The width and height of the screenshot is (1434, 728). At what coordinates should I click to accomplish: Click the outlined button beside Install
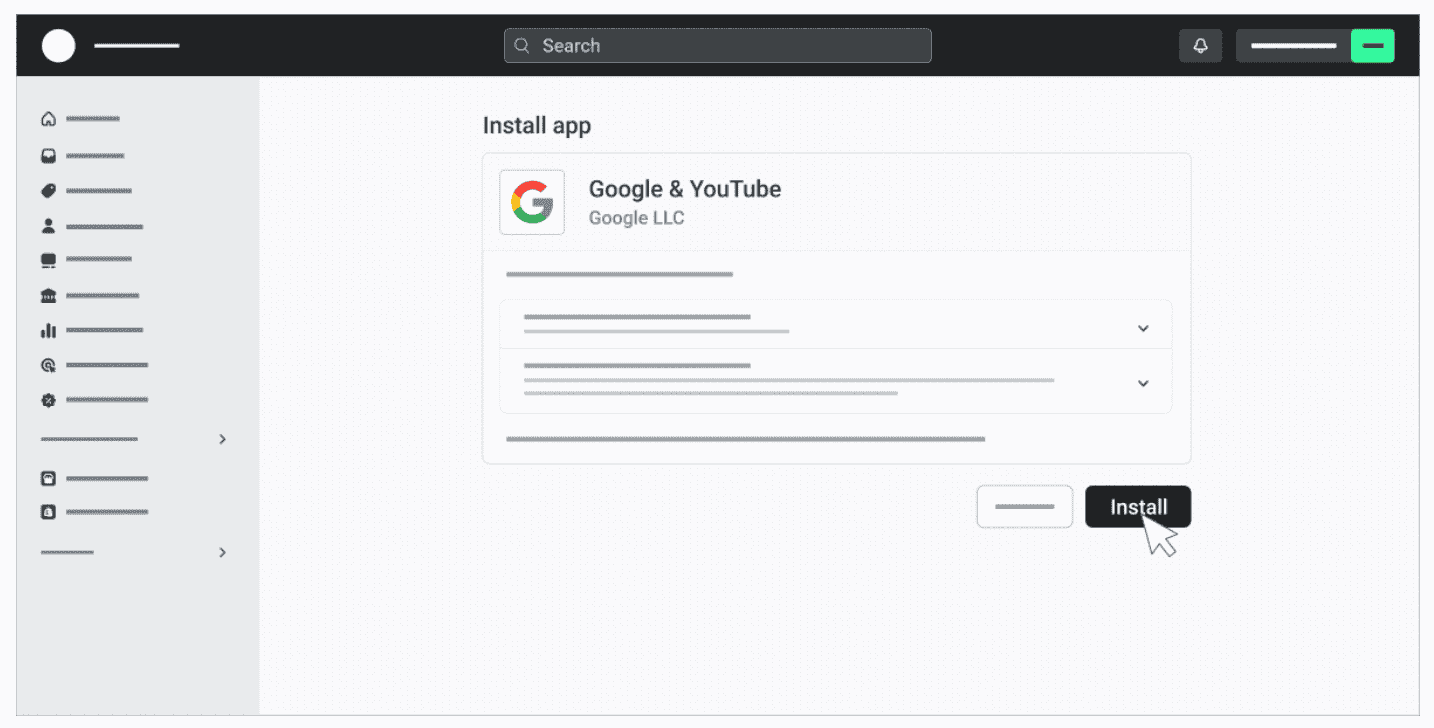pos(1025,507)
